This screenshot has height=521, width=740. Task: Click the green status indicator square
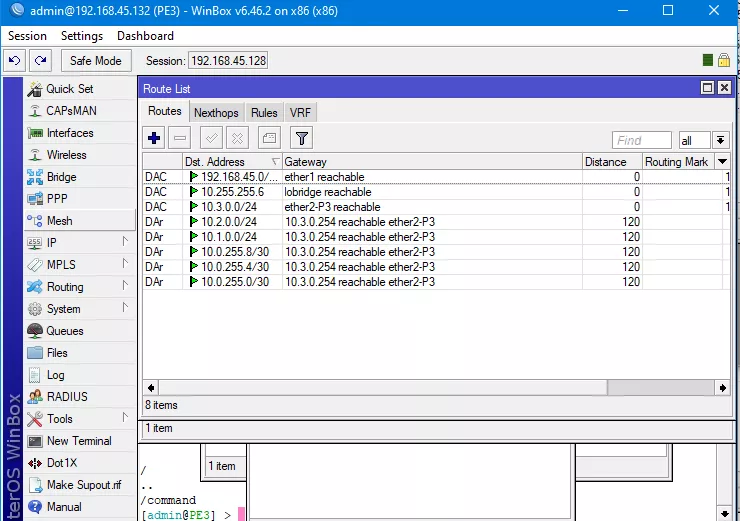pos(707,60)
